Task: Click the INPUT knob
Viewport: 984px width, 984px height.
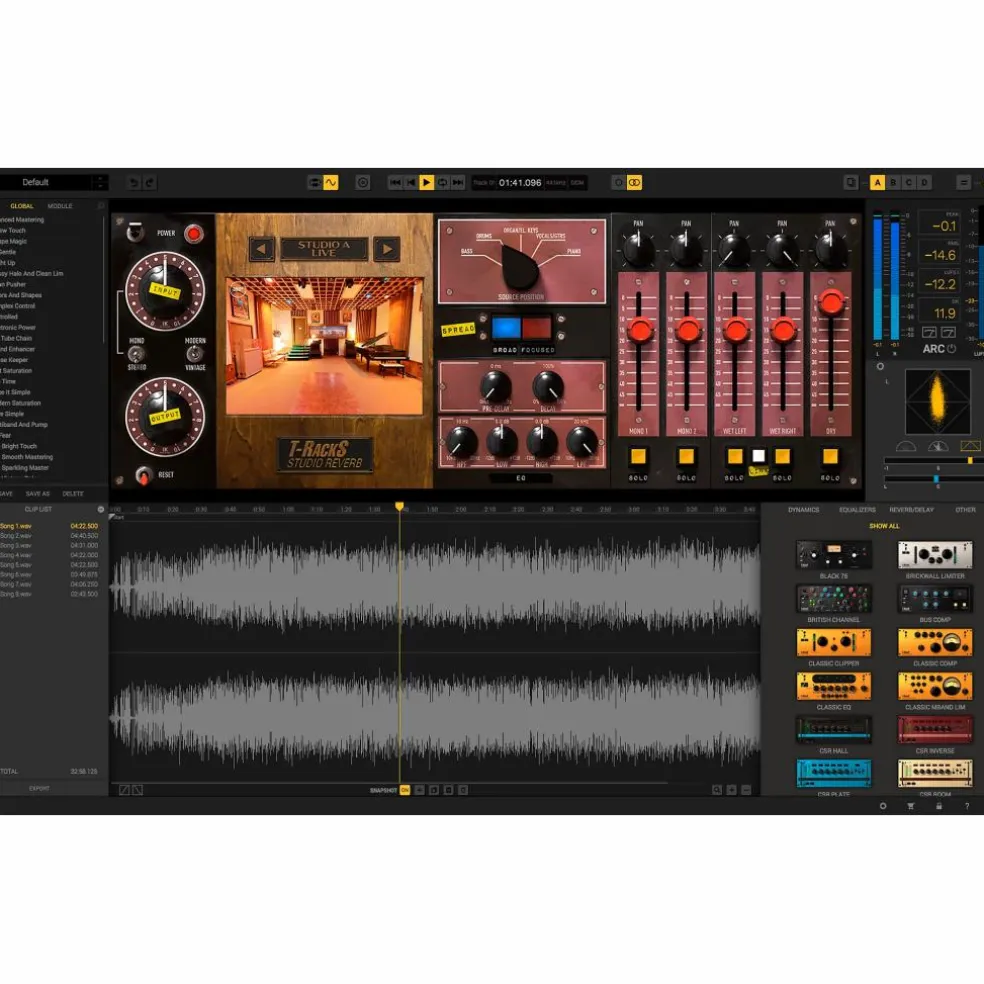Action: (x=164, y=292)
